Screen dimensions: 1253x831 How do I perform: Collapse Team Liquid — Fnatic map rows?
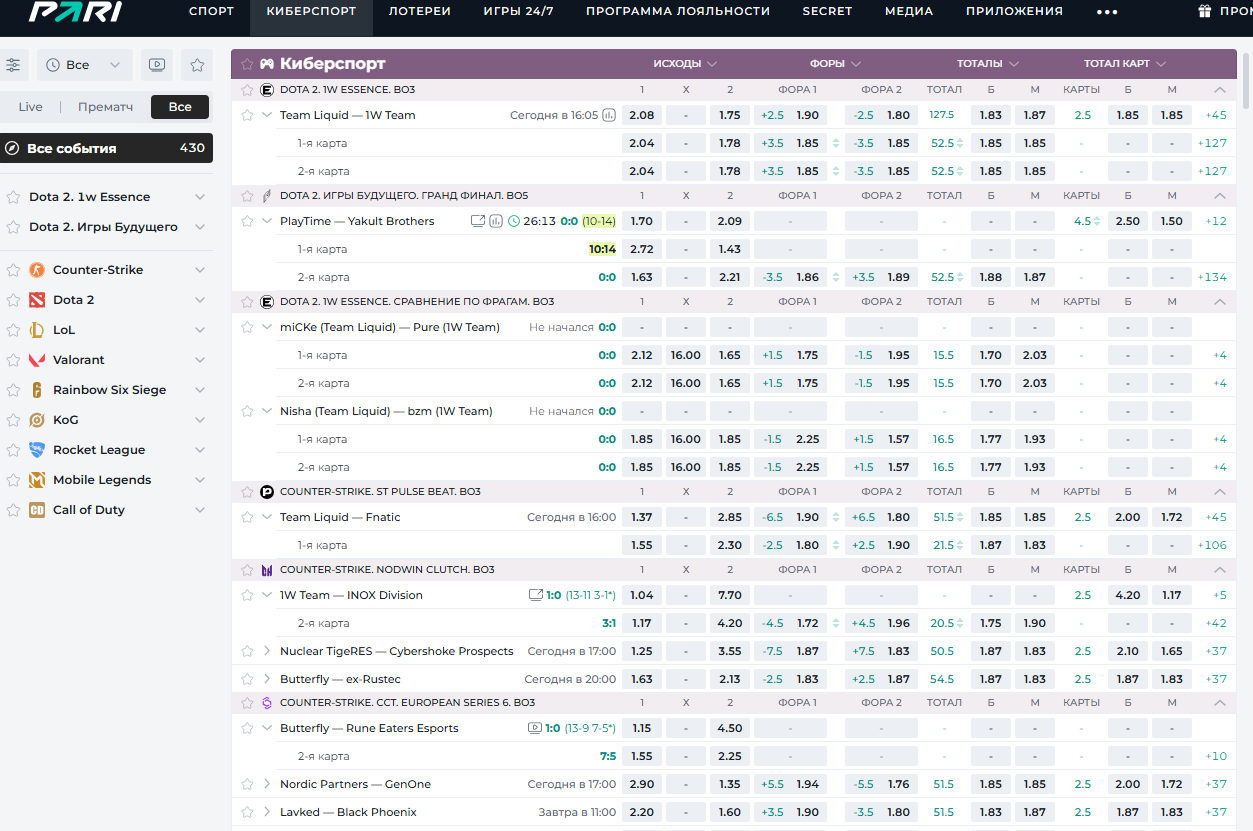point(267,517)
